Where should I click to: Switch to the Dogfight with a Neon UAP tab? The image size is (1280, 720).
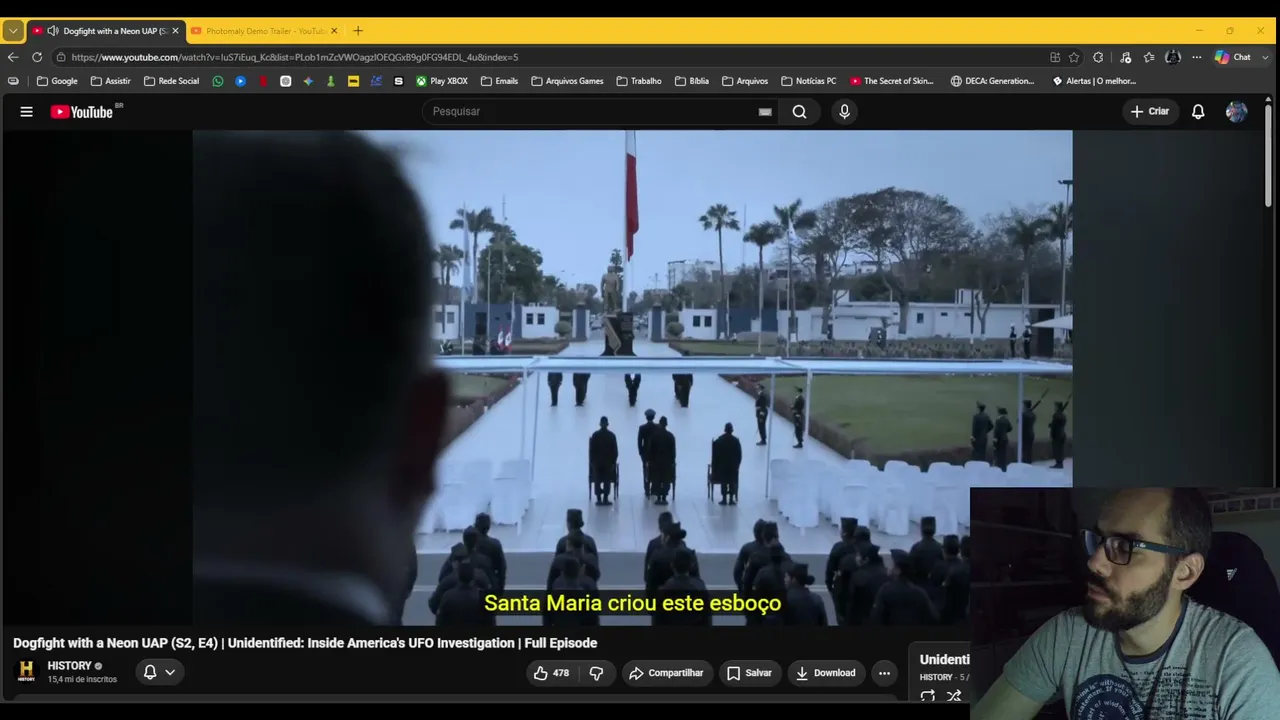pos(105,31)
